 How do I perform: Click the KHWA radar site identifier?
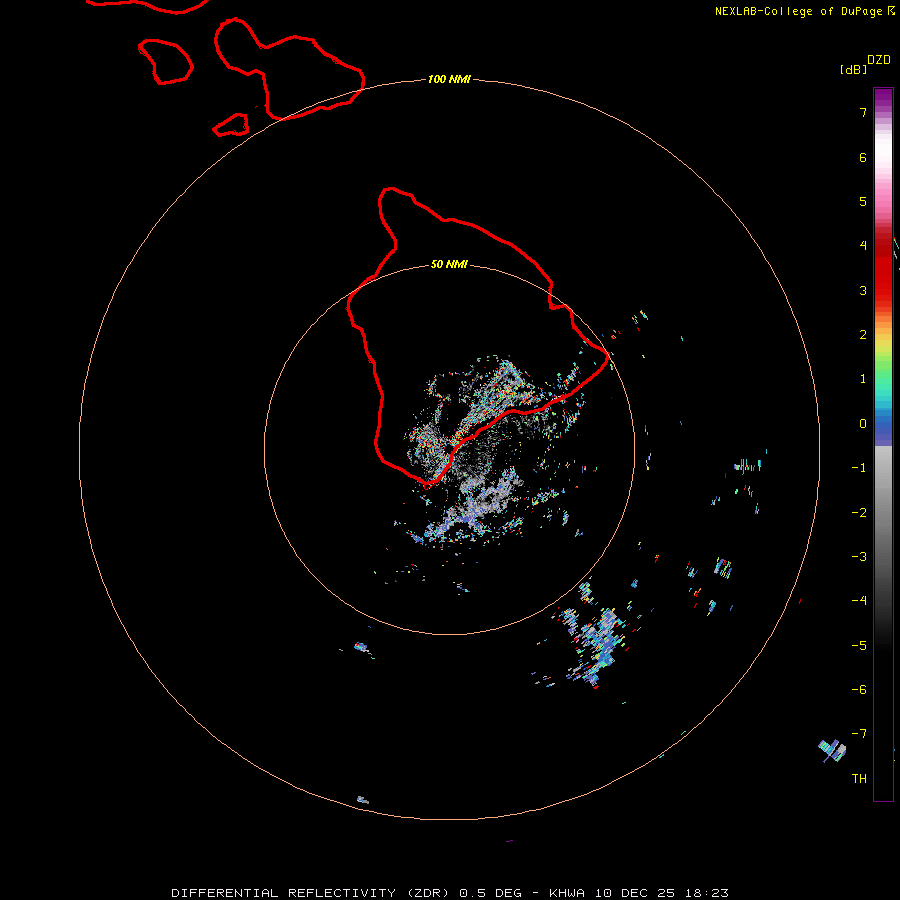point(567,893)
